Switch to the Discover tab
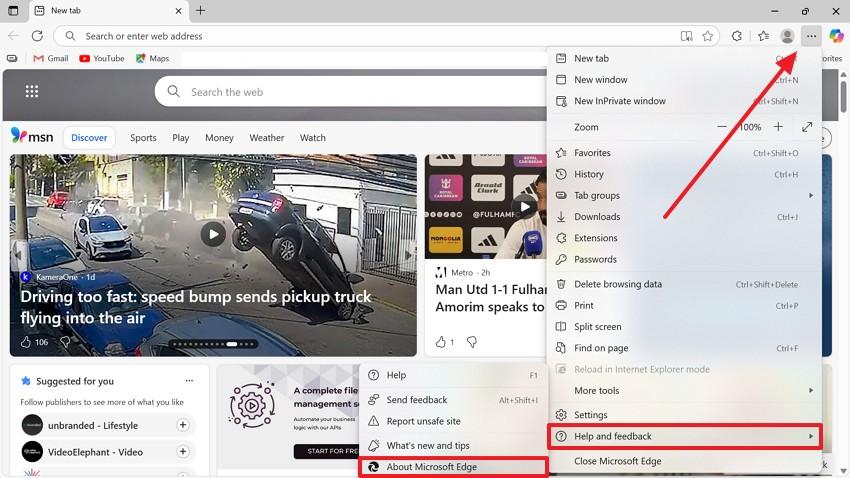 [89, 138]
